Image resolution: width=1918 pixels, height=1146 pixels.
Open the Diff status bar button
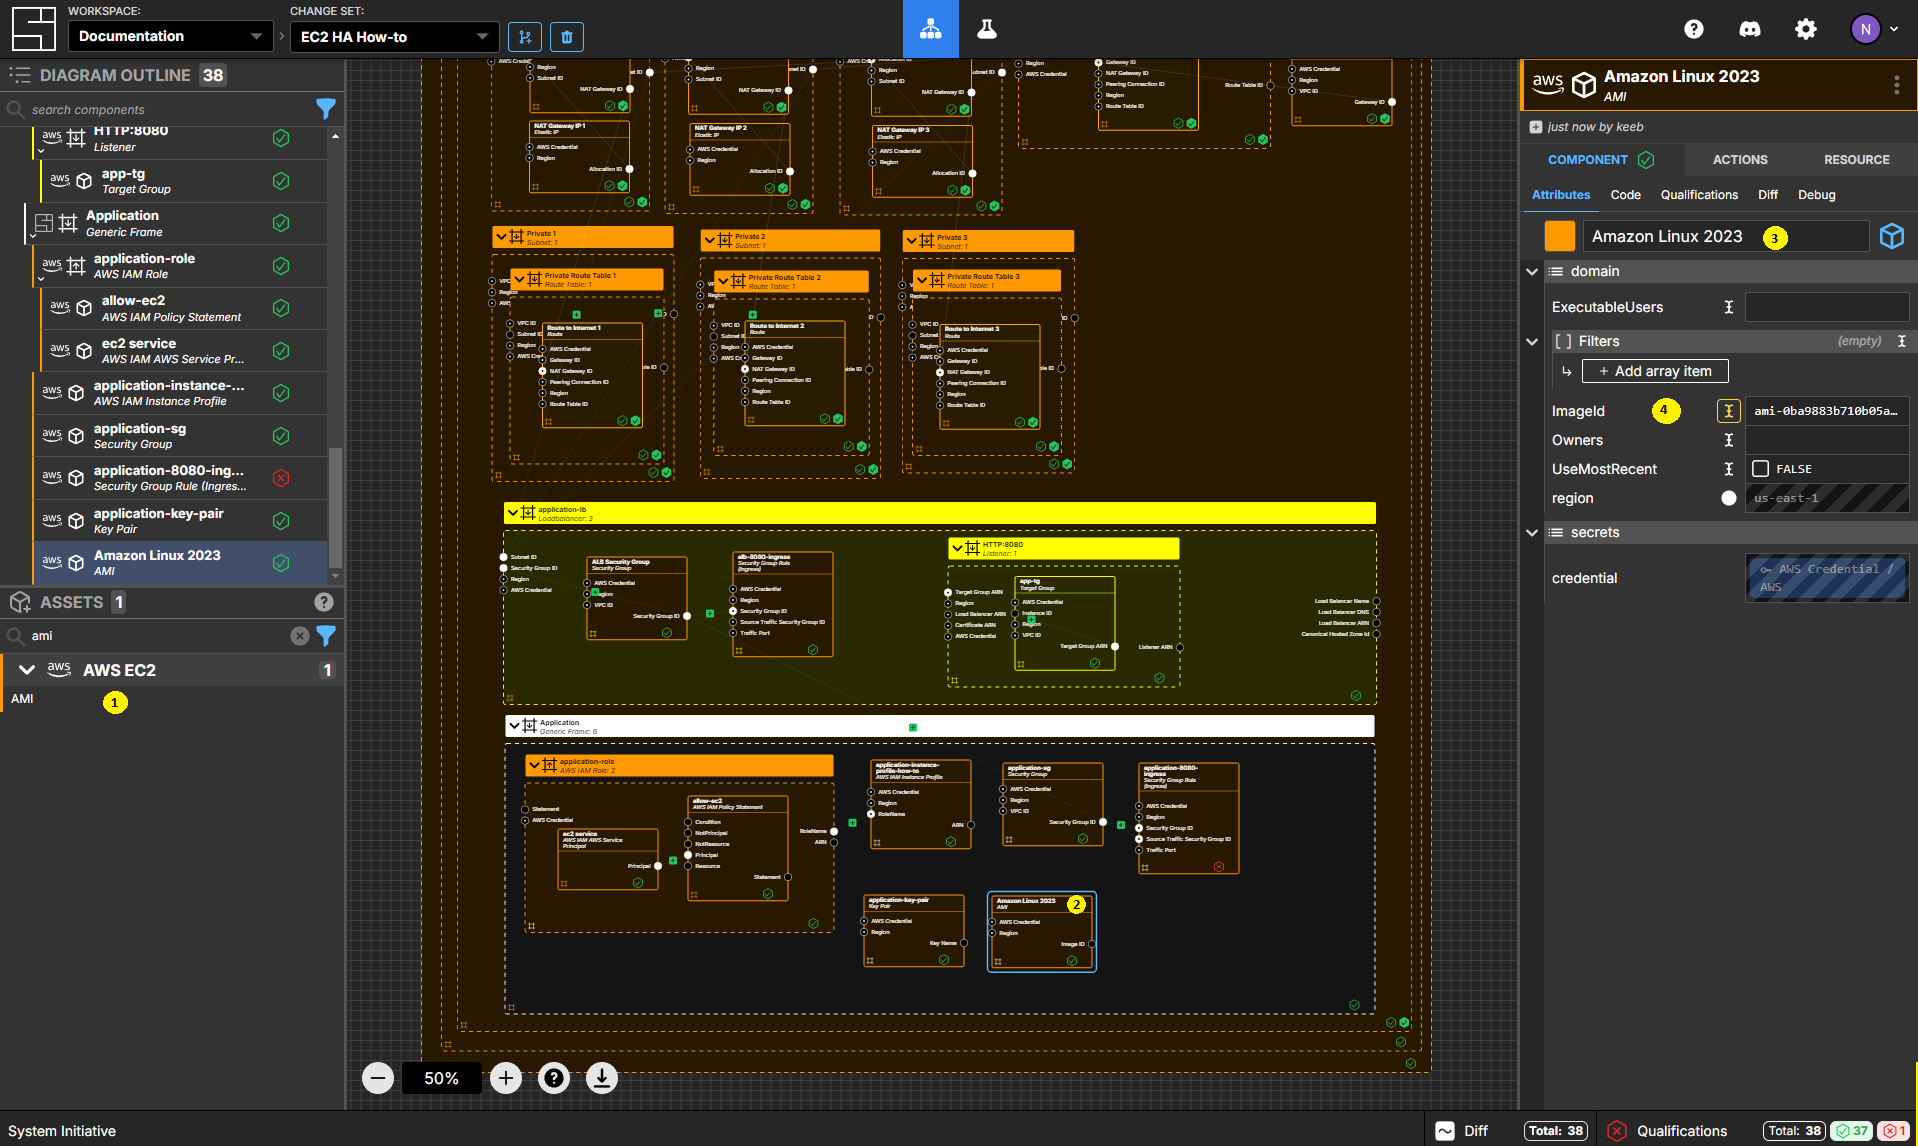point(1461,1131)
